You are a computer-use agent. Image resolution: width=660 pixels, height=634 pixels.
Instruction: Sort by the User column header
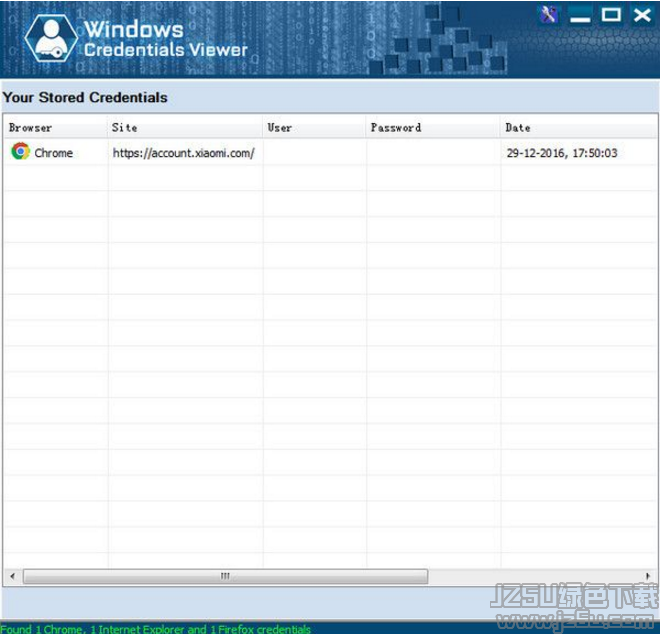pos(314,128)
